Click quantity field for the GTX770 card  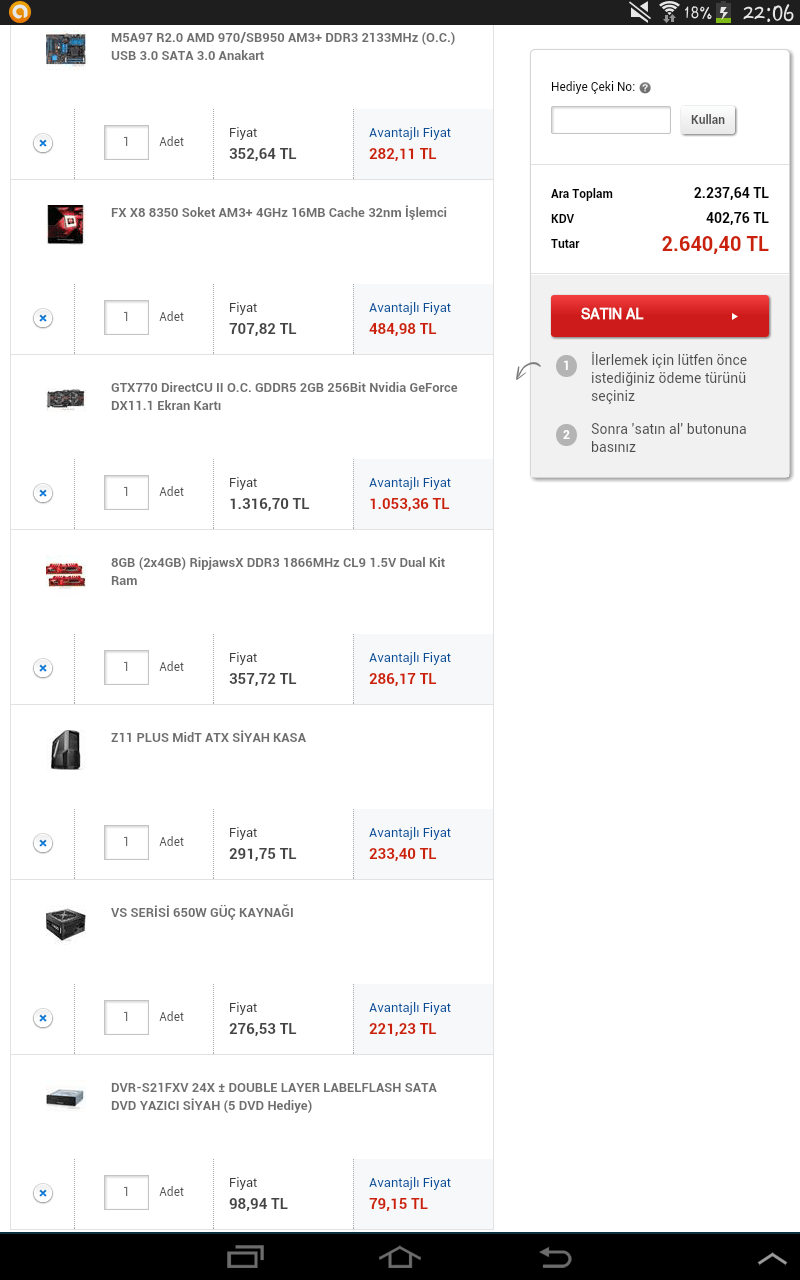click(126, 493)
